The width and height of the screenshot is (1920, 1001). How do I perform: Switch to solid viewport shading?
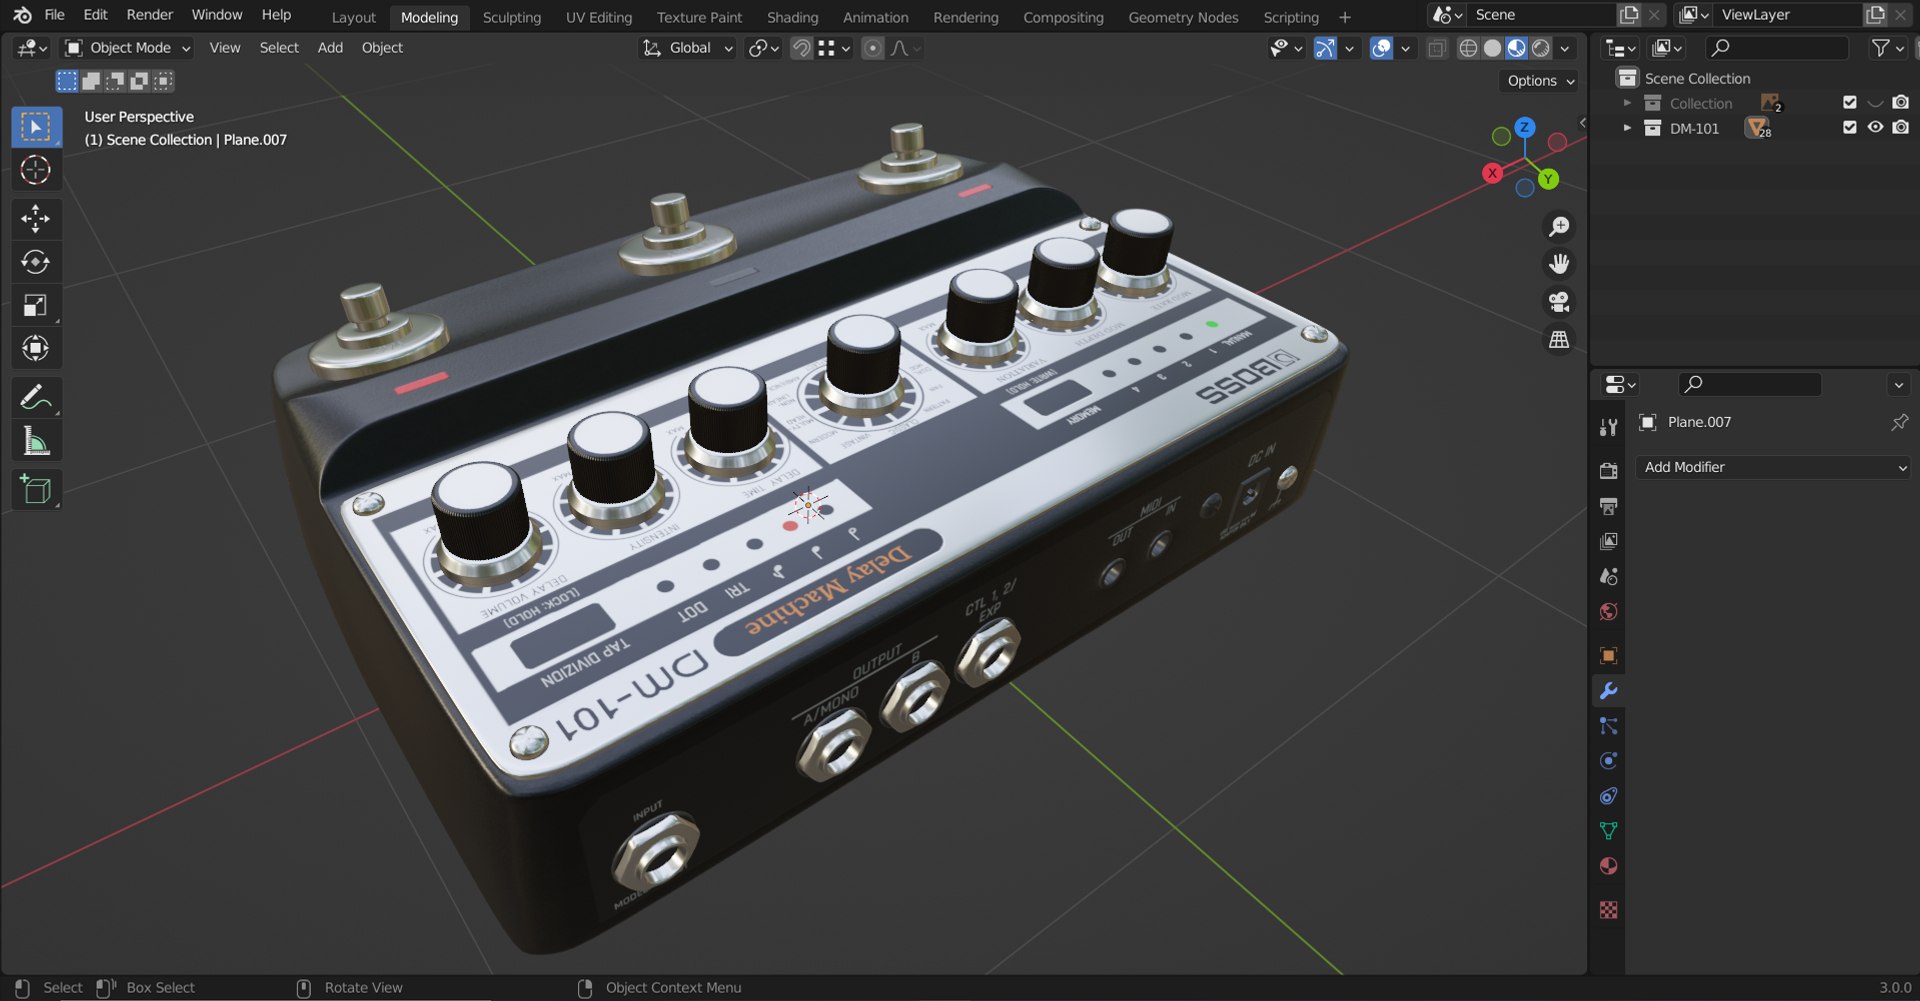1492,48
